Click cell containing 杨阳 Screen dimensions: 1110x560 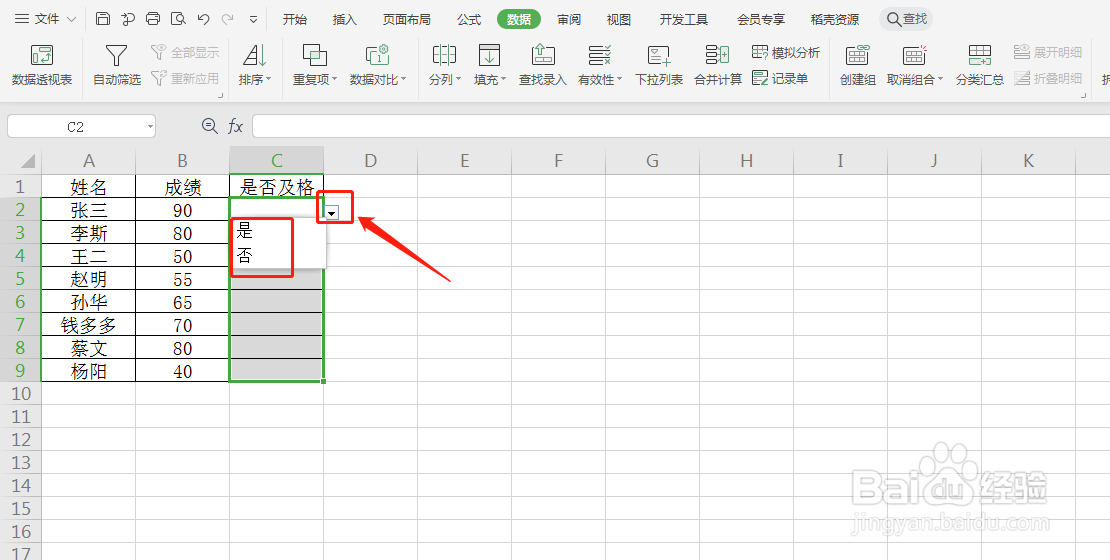(88, 371)
